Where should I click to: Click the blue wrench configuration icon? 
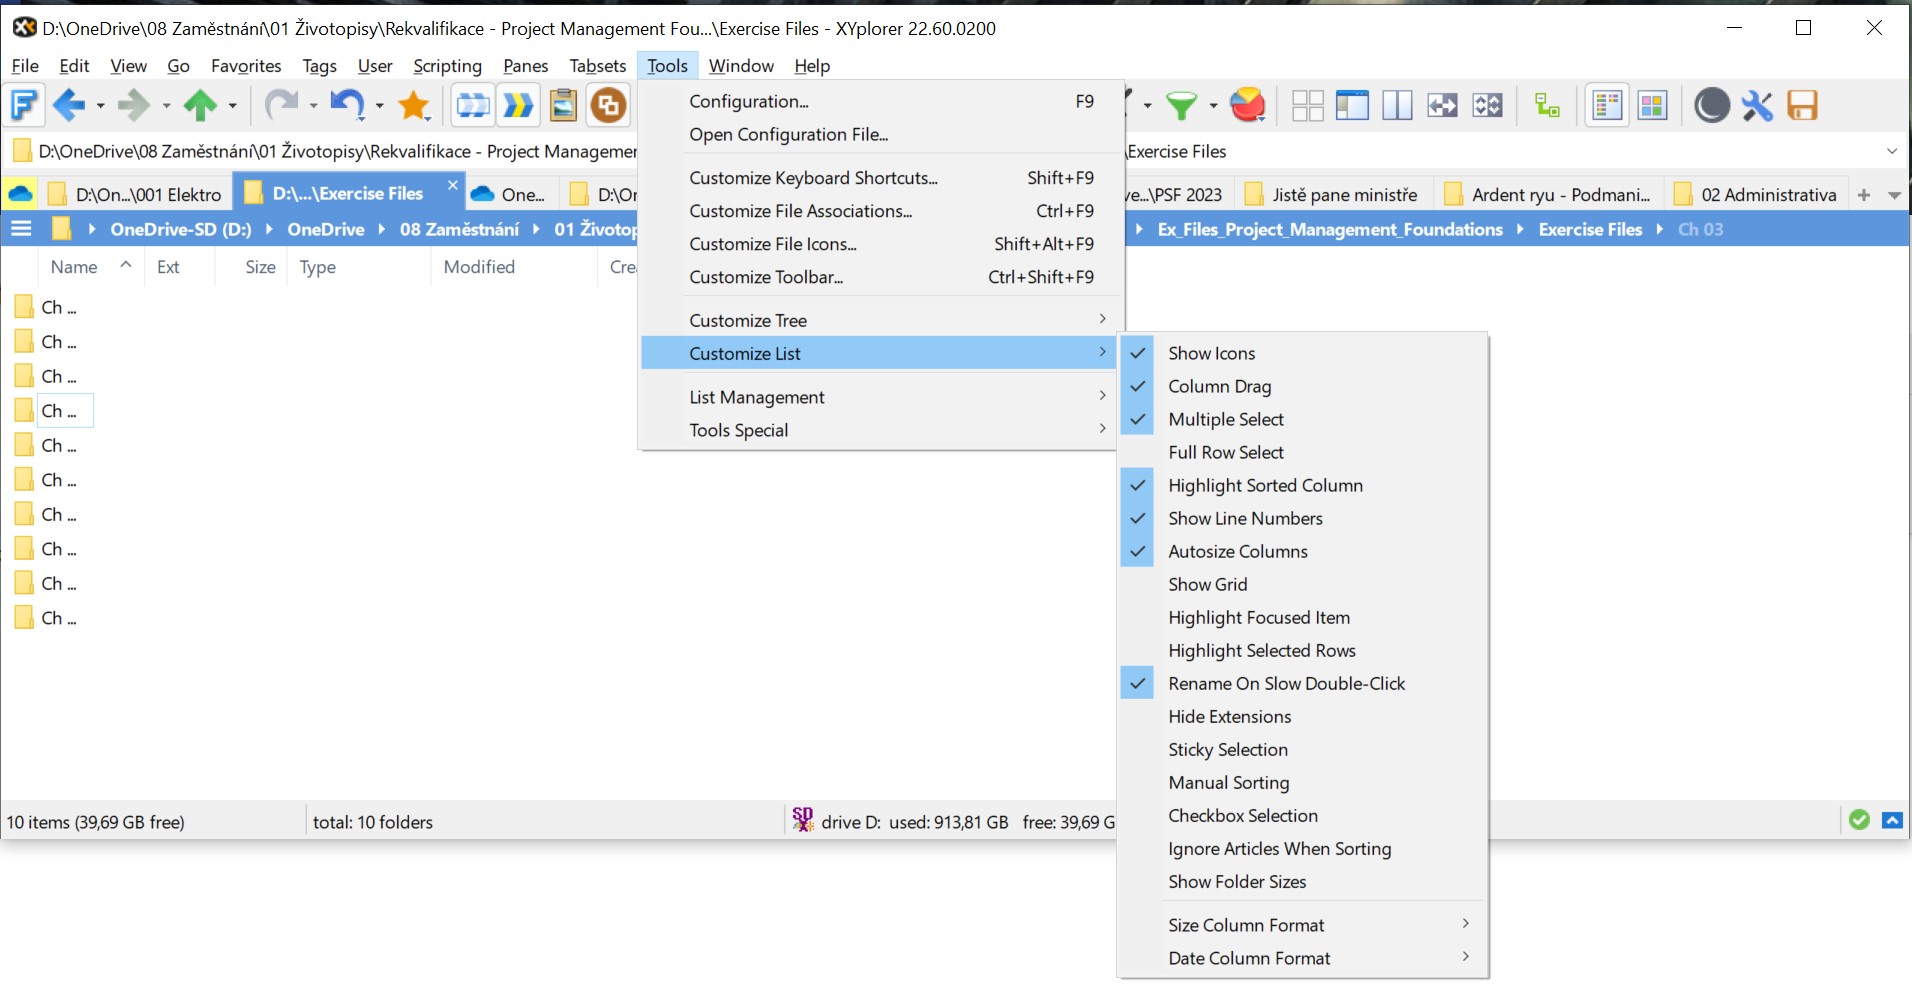point(1757,105)
